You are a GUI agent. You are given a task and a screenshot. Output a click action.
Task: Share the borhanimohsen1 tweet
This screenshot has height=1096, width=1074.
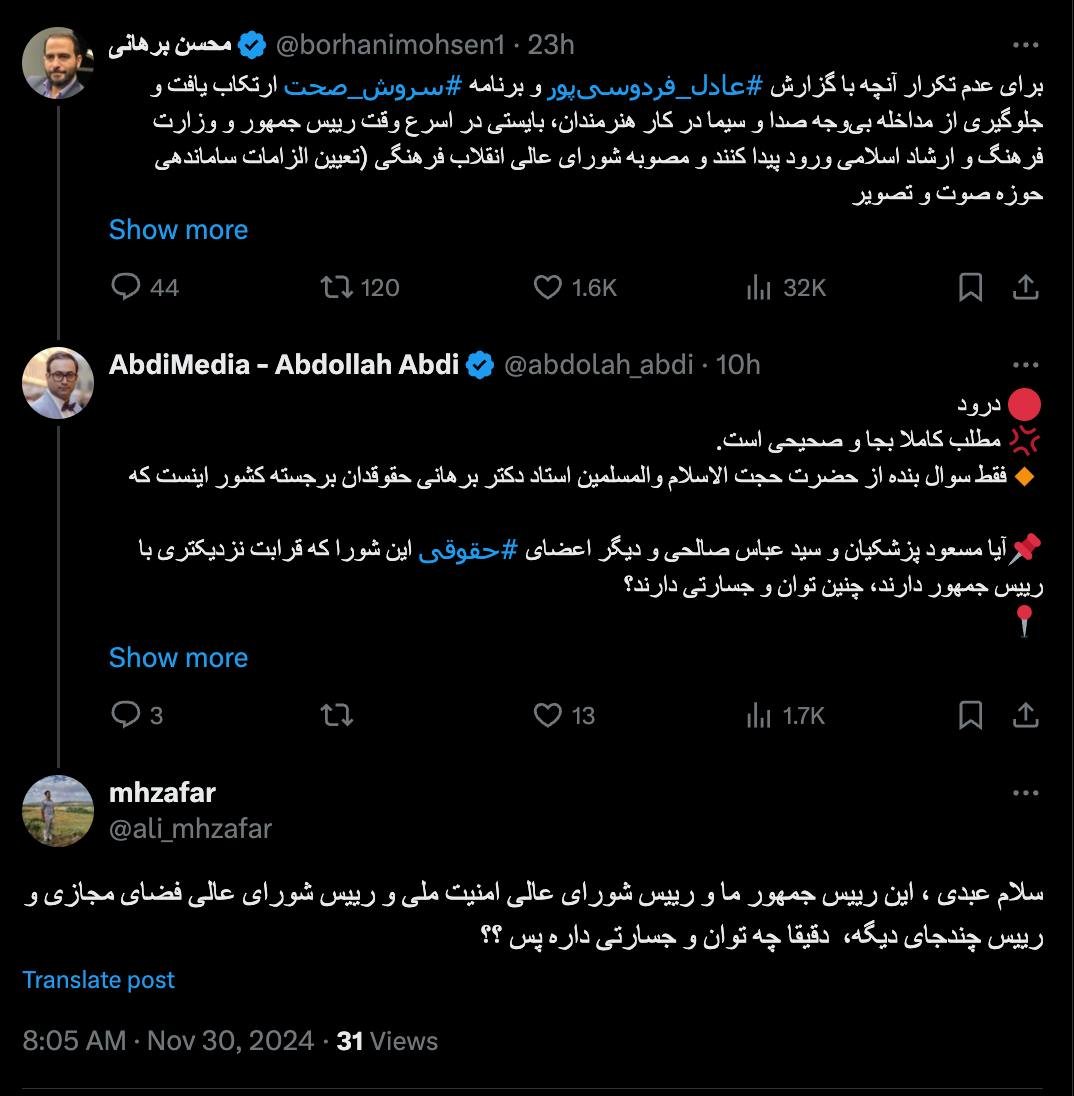[1025, 288]
